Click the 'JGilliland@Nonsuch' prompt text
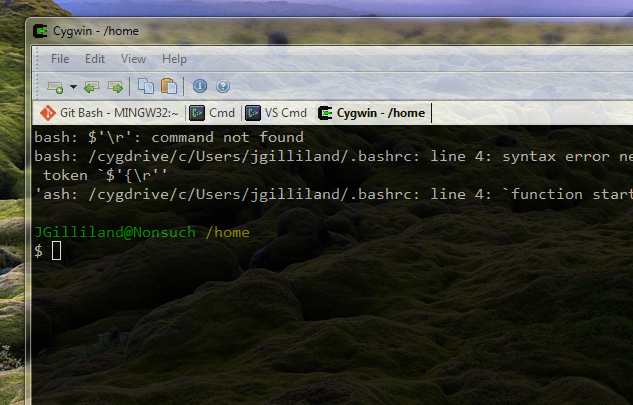Image resolution: width=633 pixels, height=405 pixels. (115, 232)
